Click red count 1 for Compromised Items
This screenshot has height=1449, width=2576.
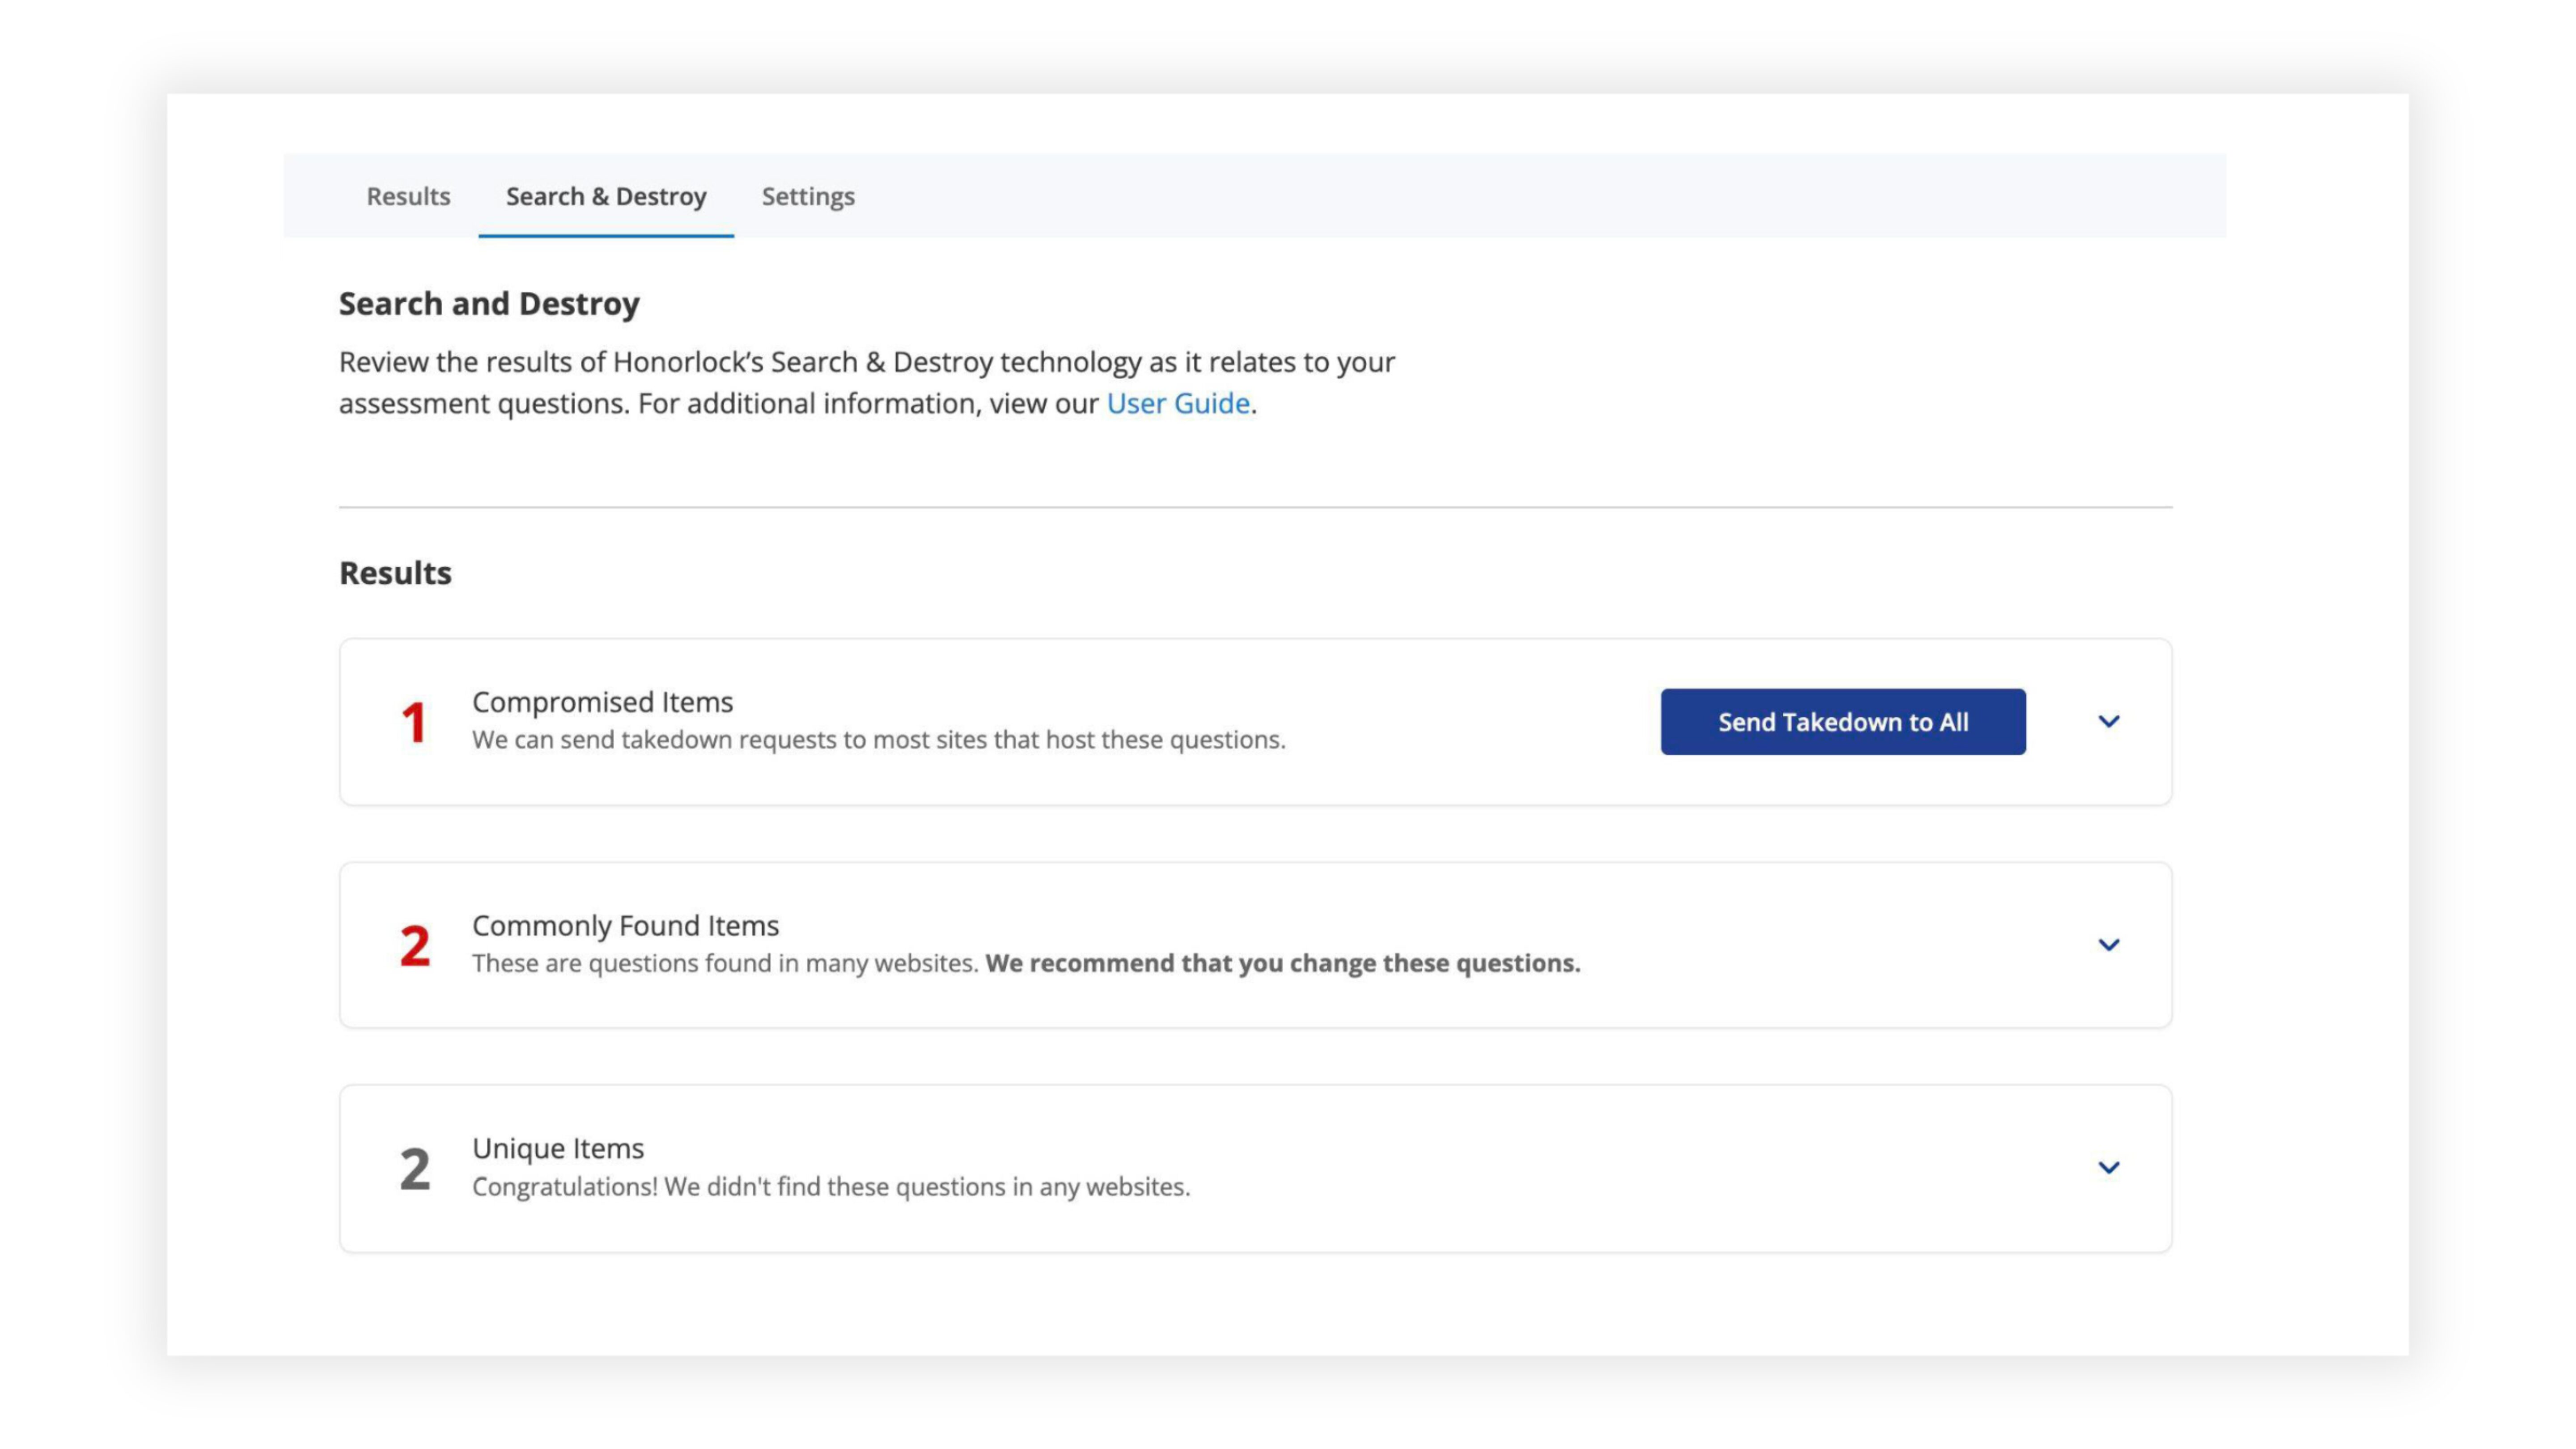point(414,722)
